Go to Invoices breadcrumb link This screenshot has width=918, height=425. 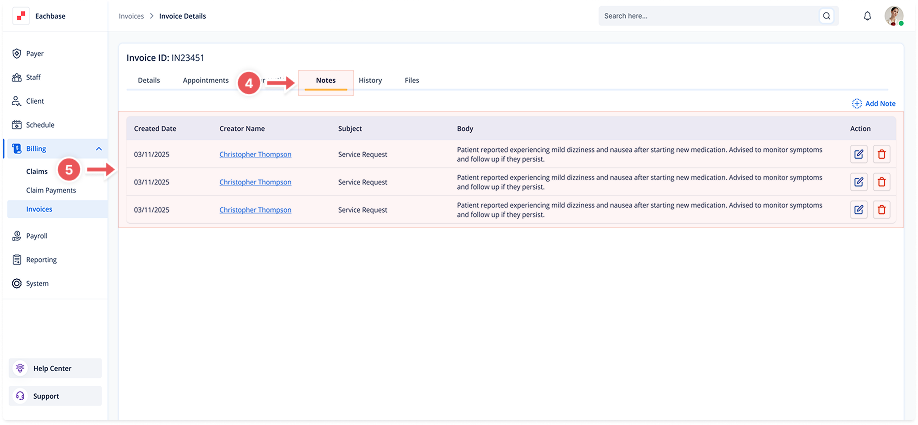131,16
